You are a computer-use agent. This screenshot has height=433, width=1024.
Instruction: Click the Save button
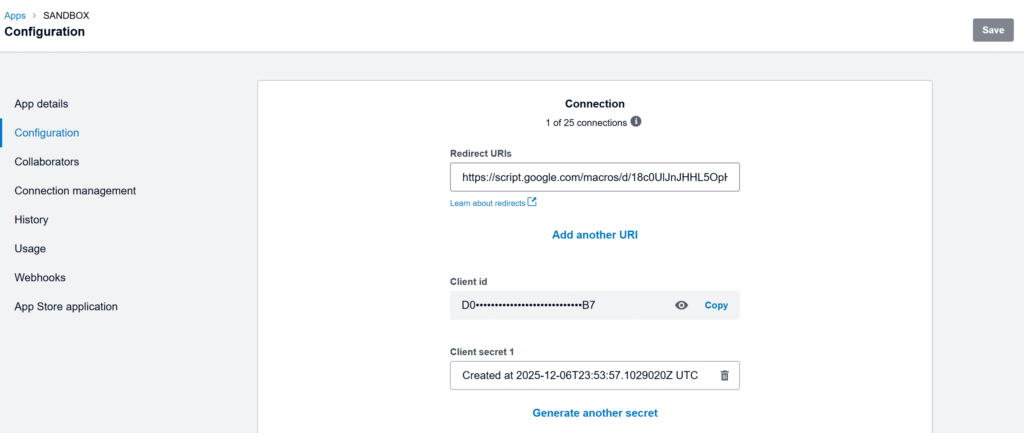[992, 30]
